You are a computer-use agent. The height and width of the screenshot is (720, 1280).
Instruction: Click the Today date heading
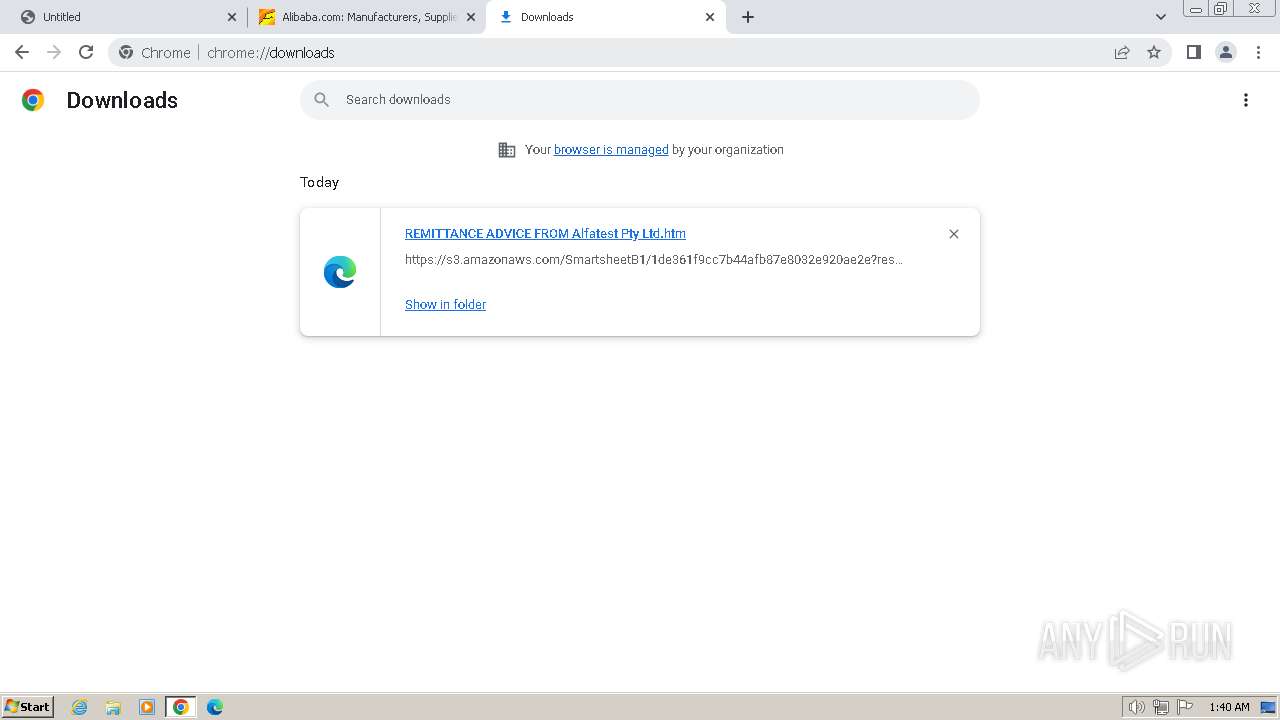tap(319, 182)
